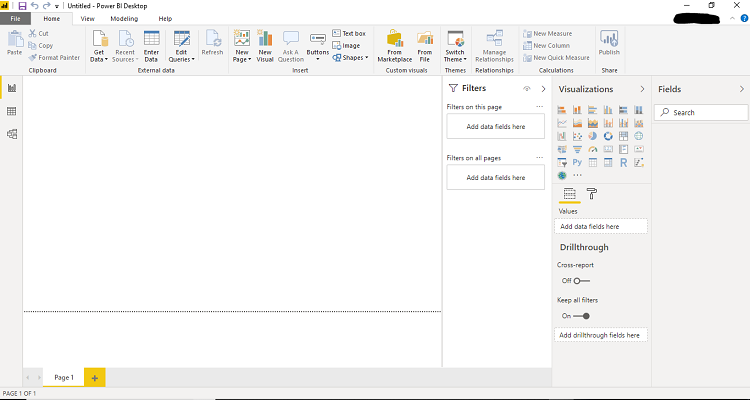Select the clustered column chart visual
The image size is (750, 400).
pos(608,110)
